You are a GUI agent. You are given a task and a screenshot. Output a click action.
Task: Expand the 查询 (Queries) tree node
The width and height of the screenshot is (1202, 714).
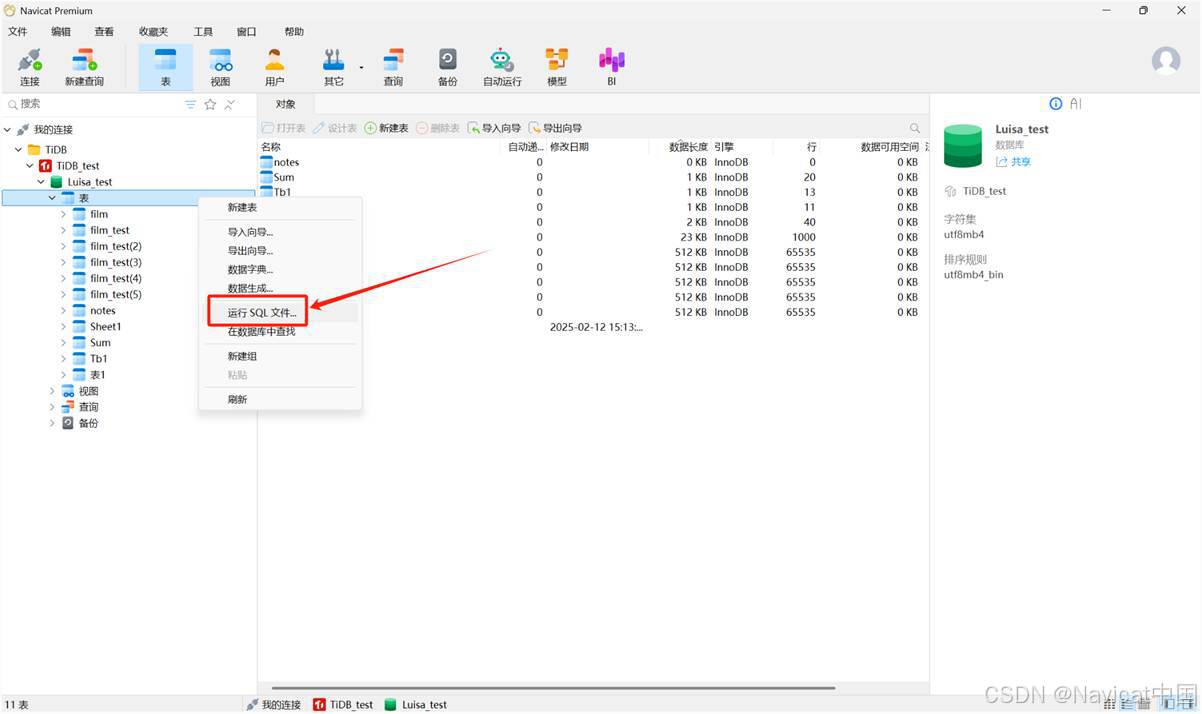click(52, 407)
